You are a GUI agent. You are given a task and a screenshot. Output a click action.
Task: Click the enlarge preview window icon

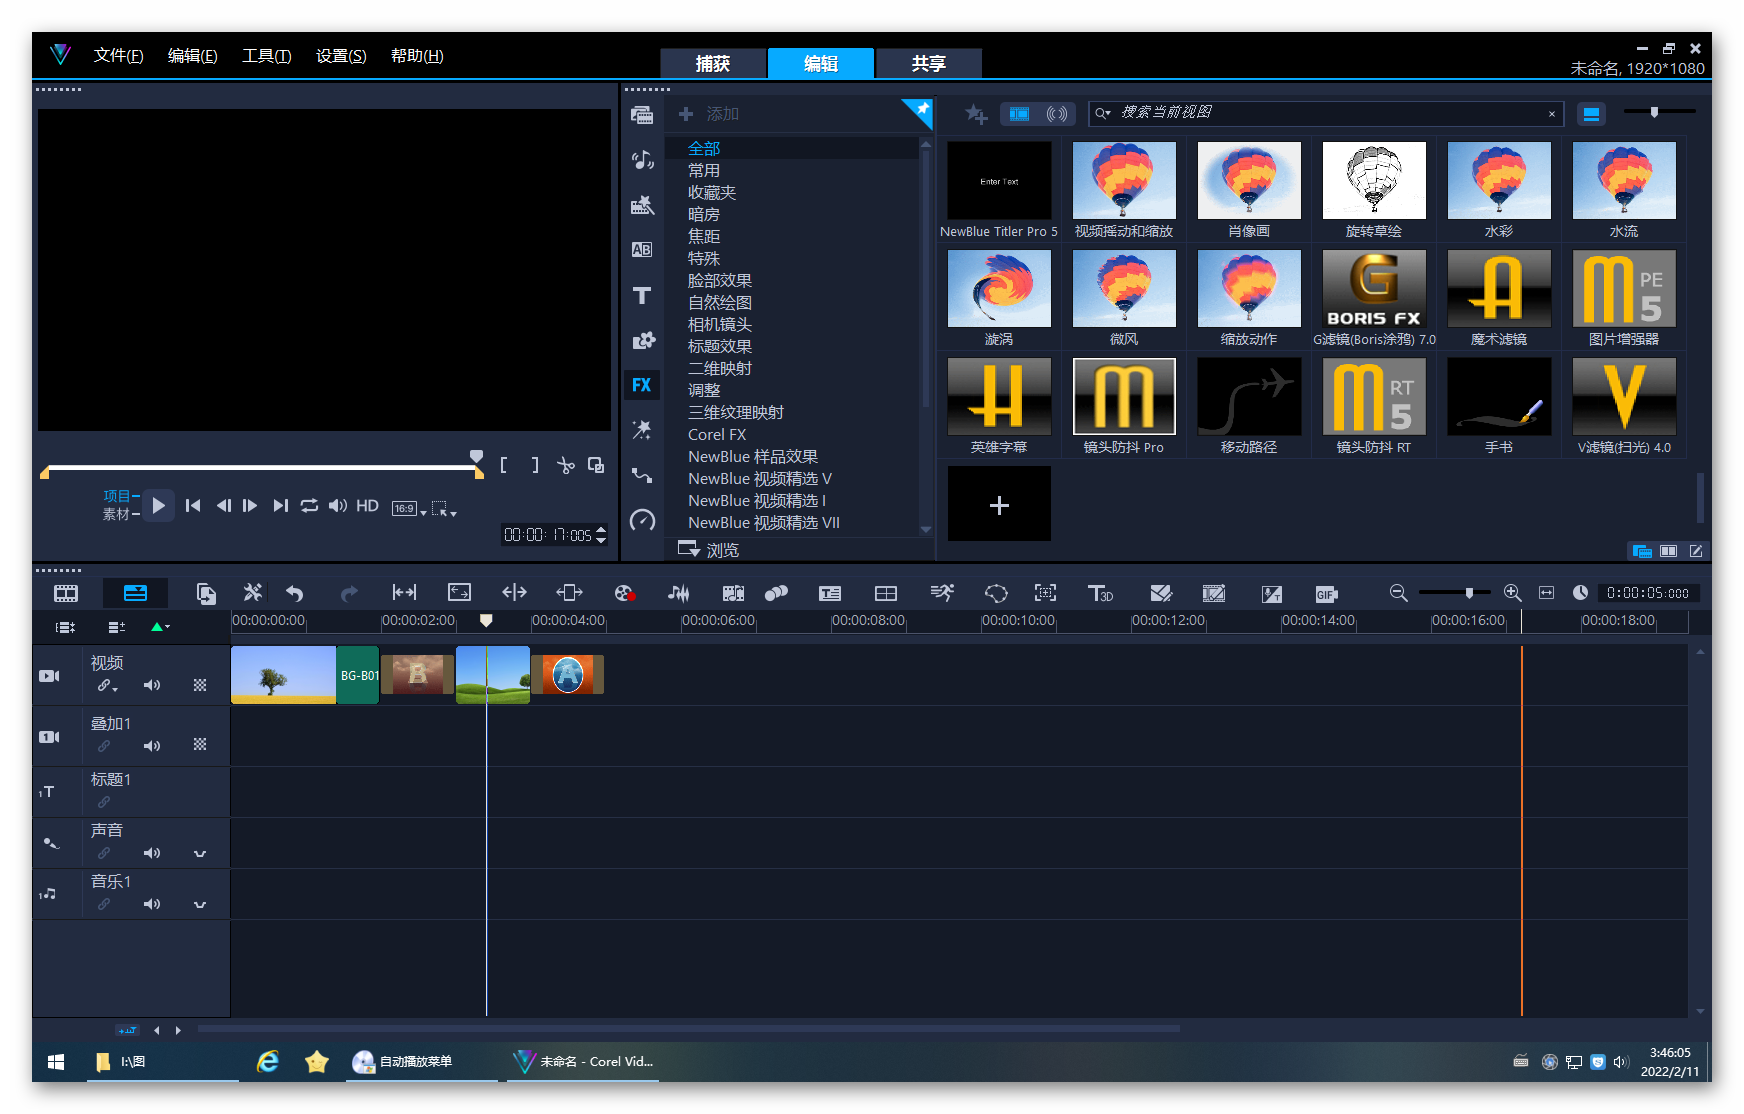(x=596, y=465)
